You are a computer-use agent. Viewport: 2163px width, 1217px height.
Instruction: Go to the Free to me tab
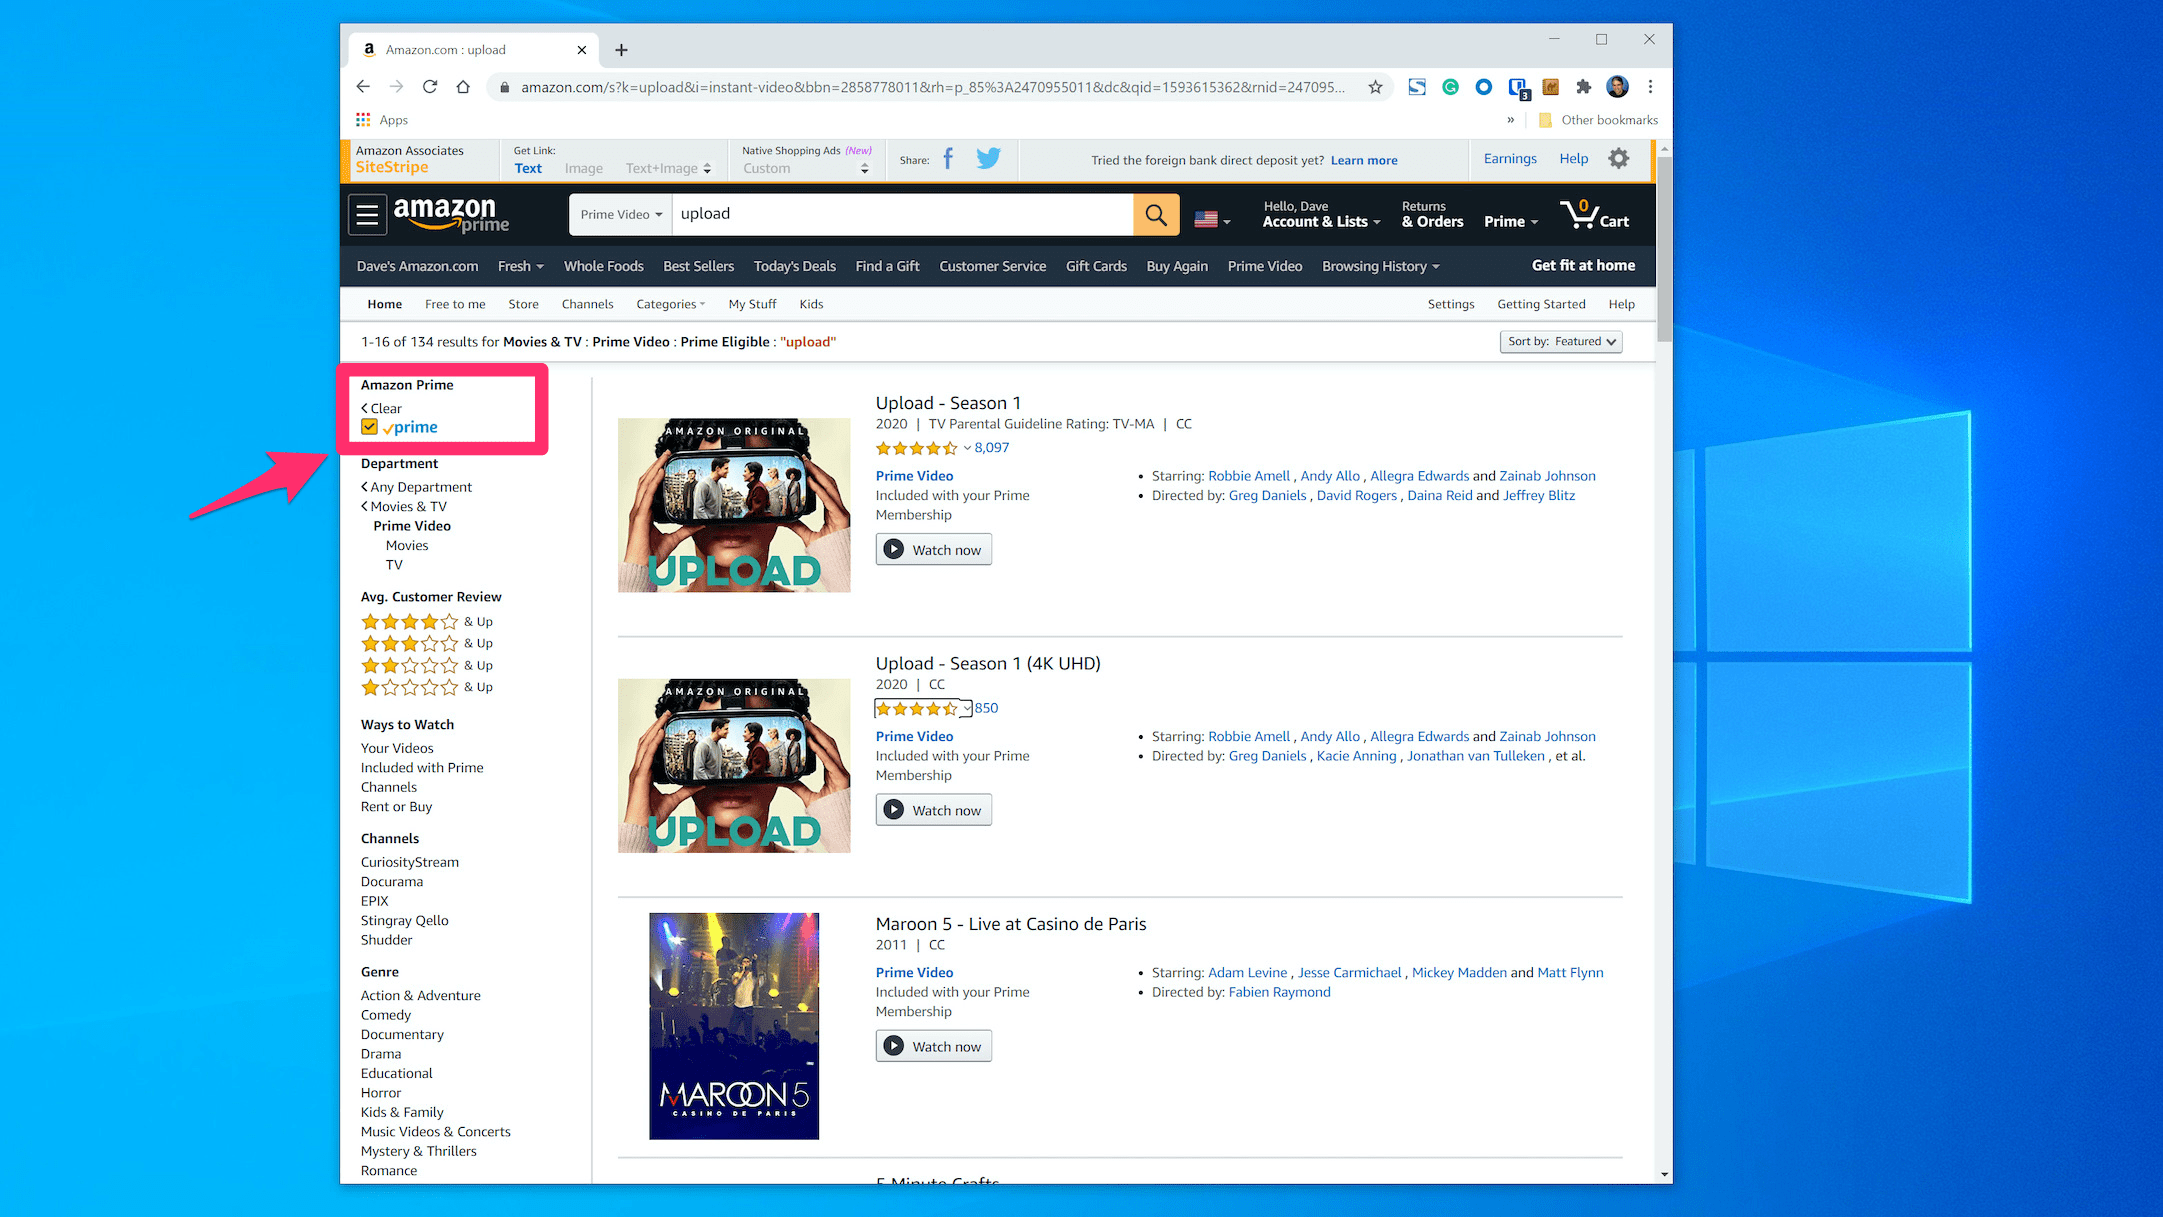coord(455,304)
